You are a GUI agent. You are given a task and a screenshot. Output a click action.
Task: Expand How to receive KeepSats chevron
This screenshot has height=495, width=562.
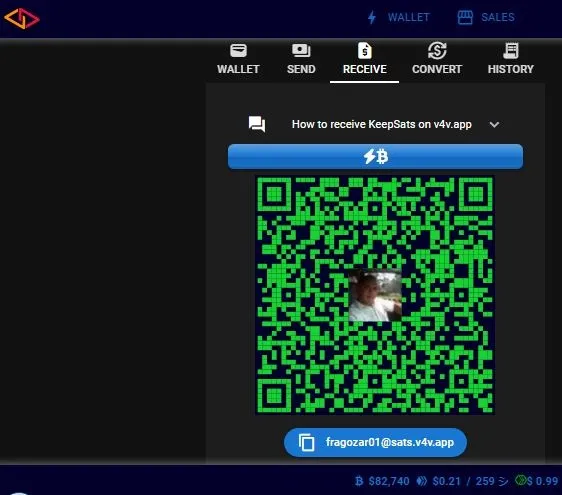point(494,124)
